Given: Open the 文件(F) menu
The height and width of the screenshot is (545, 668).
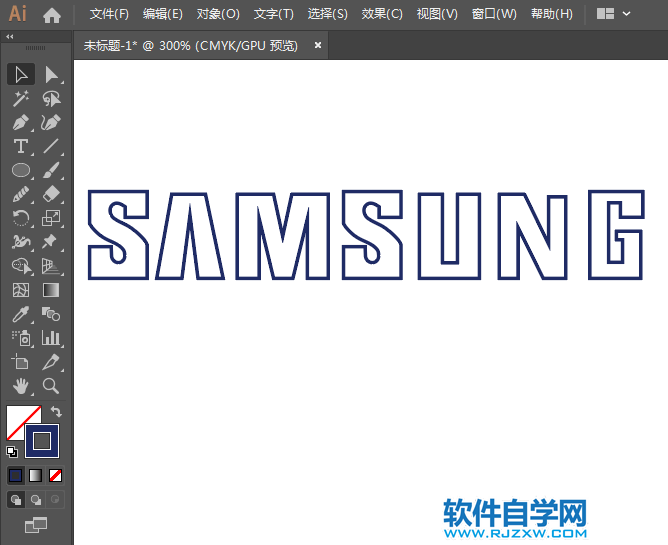Looking at the screenshot, I should (x=109, y=14).
